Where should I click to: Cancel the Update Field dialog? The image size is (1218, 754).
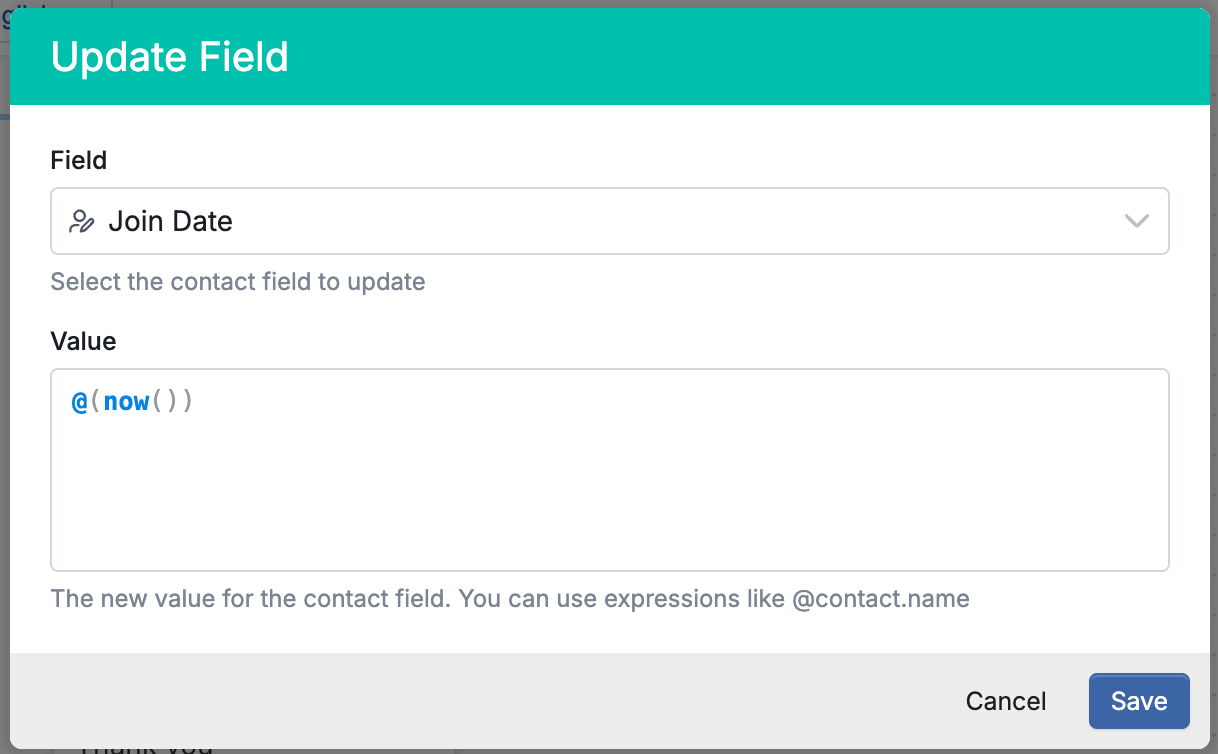click(x=1006, y=701)
